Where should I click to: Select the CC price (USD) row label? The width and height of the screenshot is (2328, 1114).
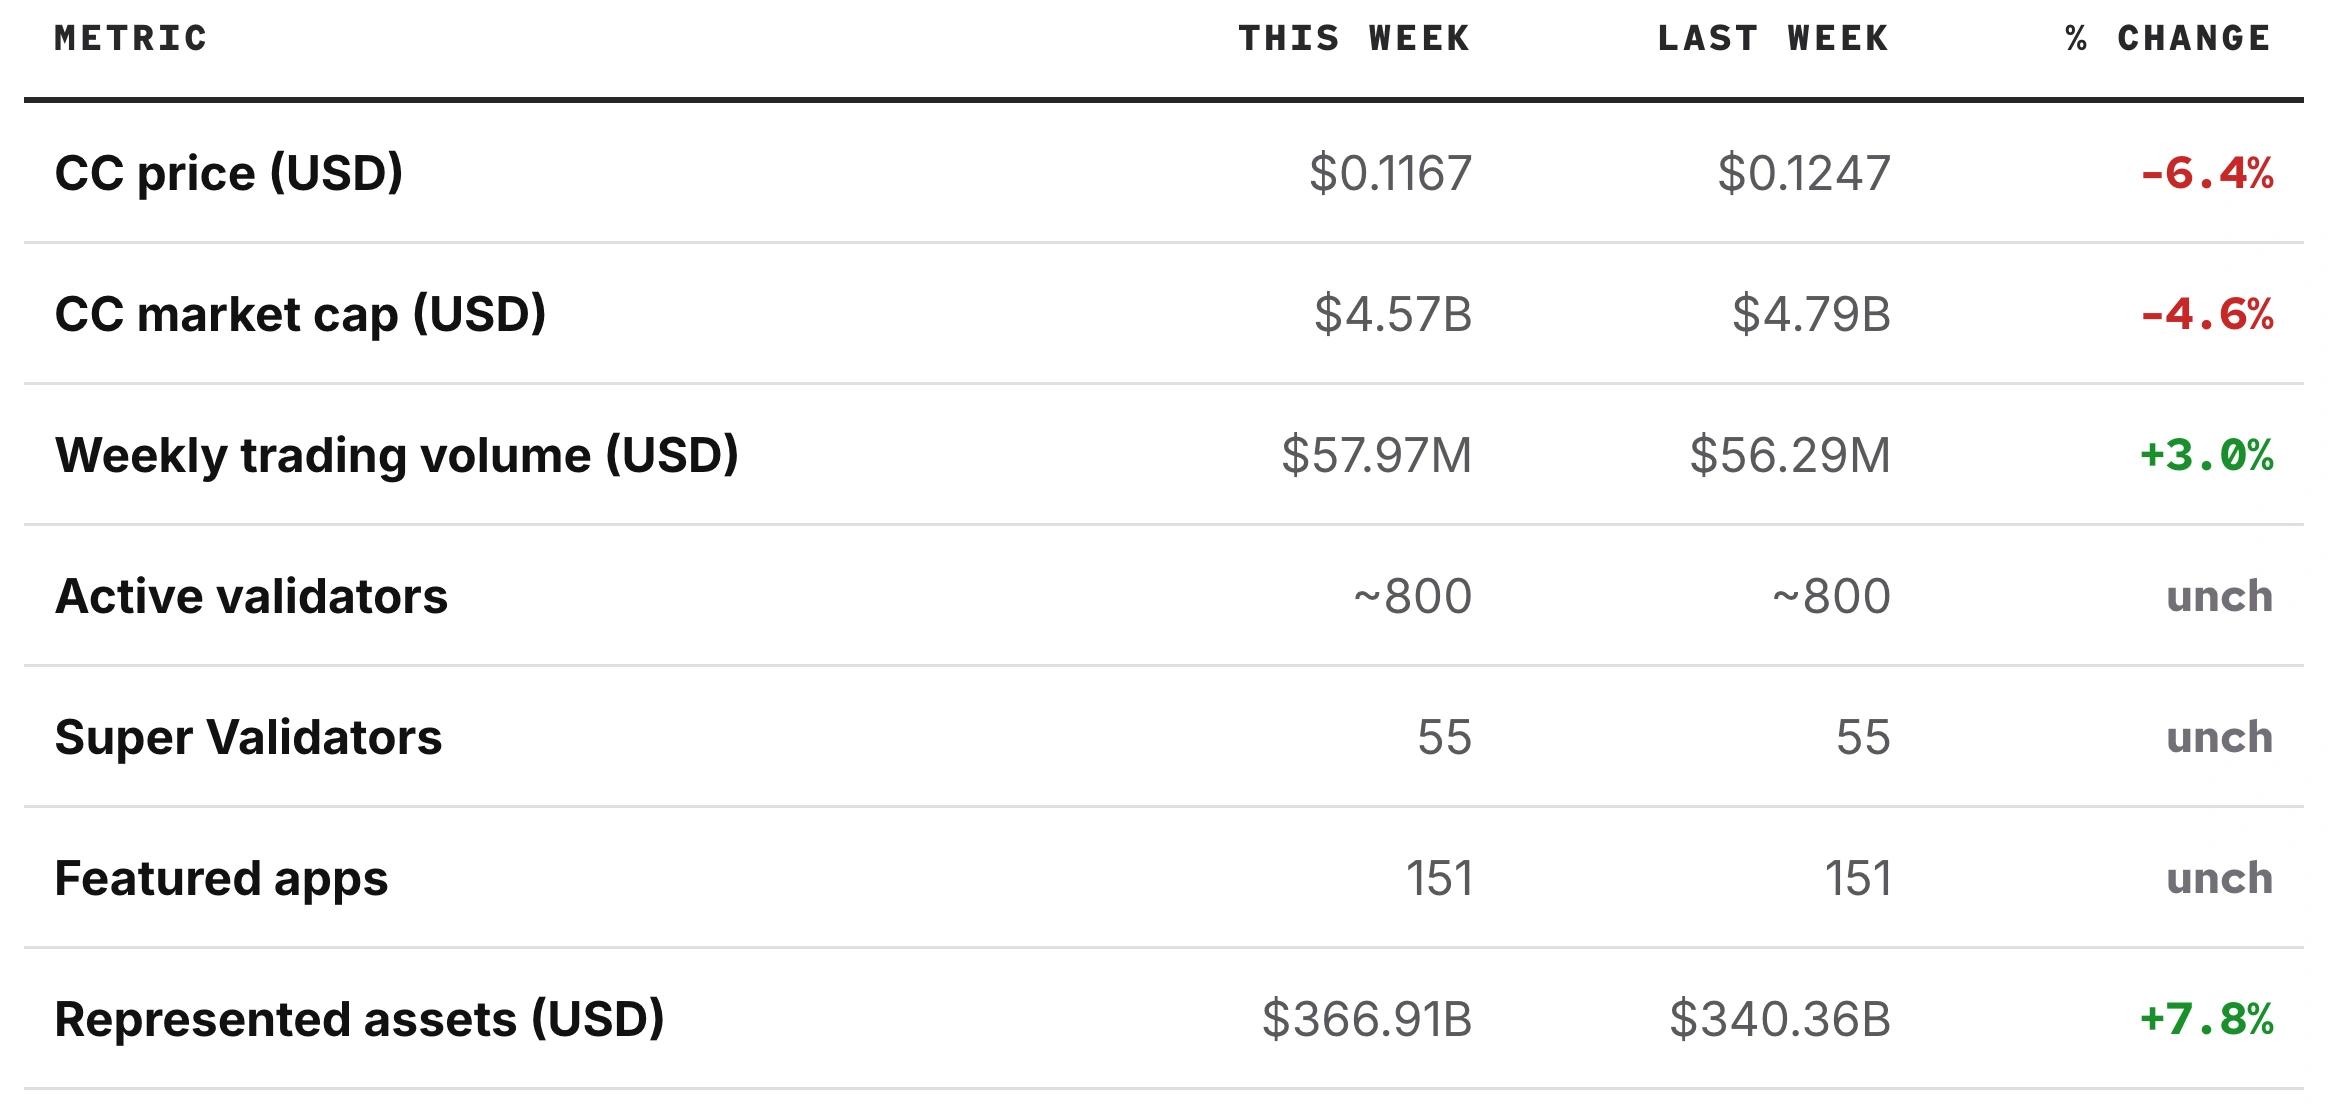229,173
